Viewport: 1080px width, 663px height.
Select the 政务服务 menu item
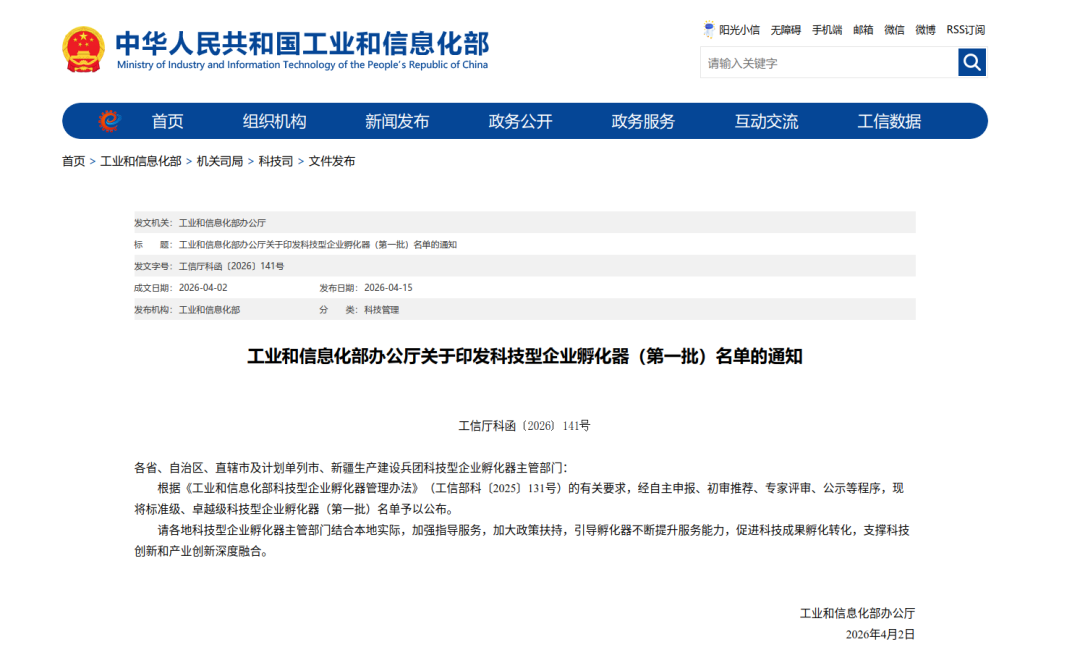coord(643,121)
